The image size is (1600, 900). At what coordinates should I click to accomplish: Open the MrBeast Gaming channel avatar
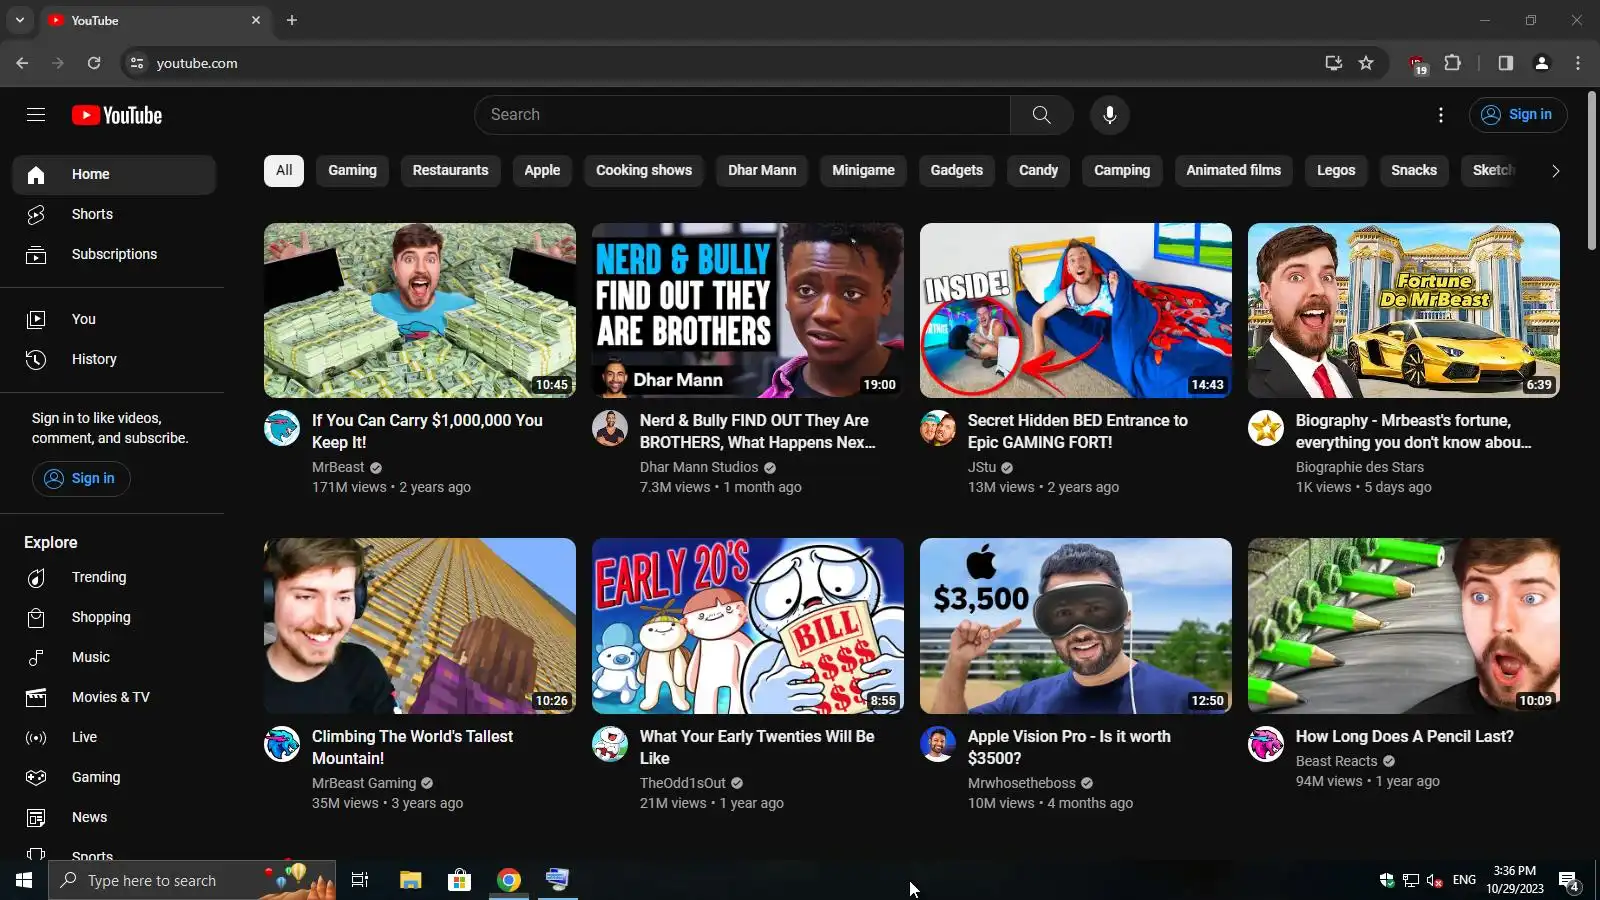click(x=282, y=744)
